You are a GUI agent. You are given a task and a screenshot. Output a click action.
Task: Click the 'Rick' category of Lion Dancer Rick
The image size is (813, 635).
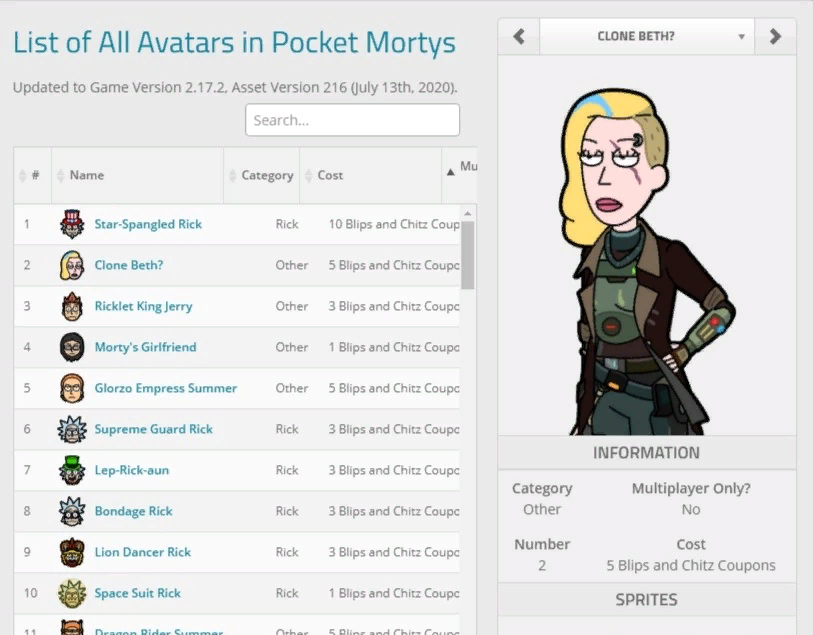[x=287, y=552]
